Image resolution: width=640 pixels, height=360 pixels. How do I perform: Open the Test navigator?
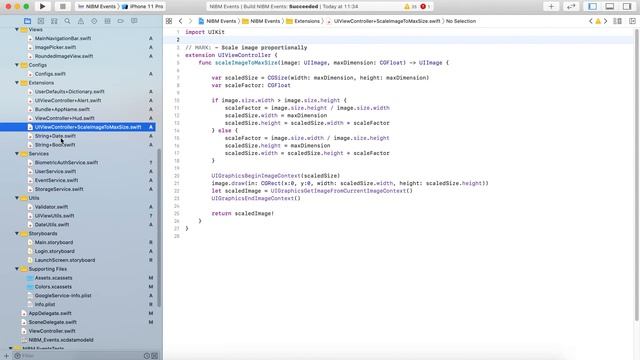(x=94, y=21)
